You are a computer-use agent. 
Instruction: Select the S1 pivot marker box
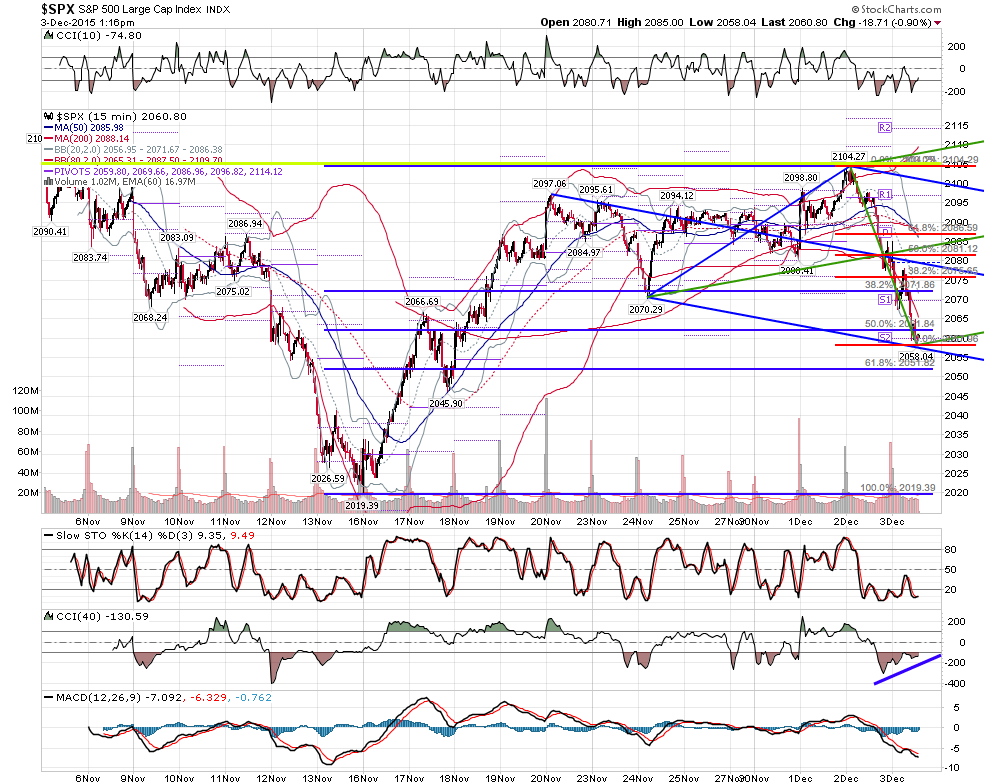[x=884, y=299]
